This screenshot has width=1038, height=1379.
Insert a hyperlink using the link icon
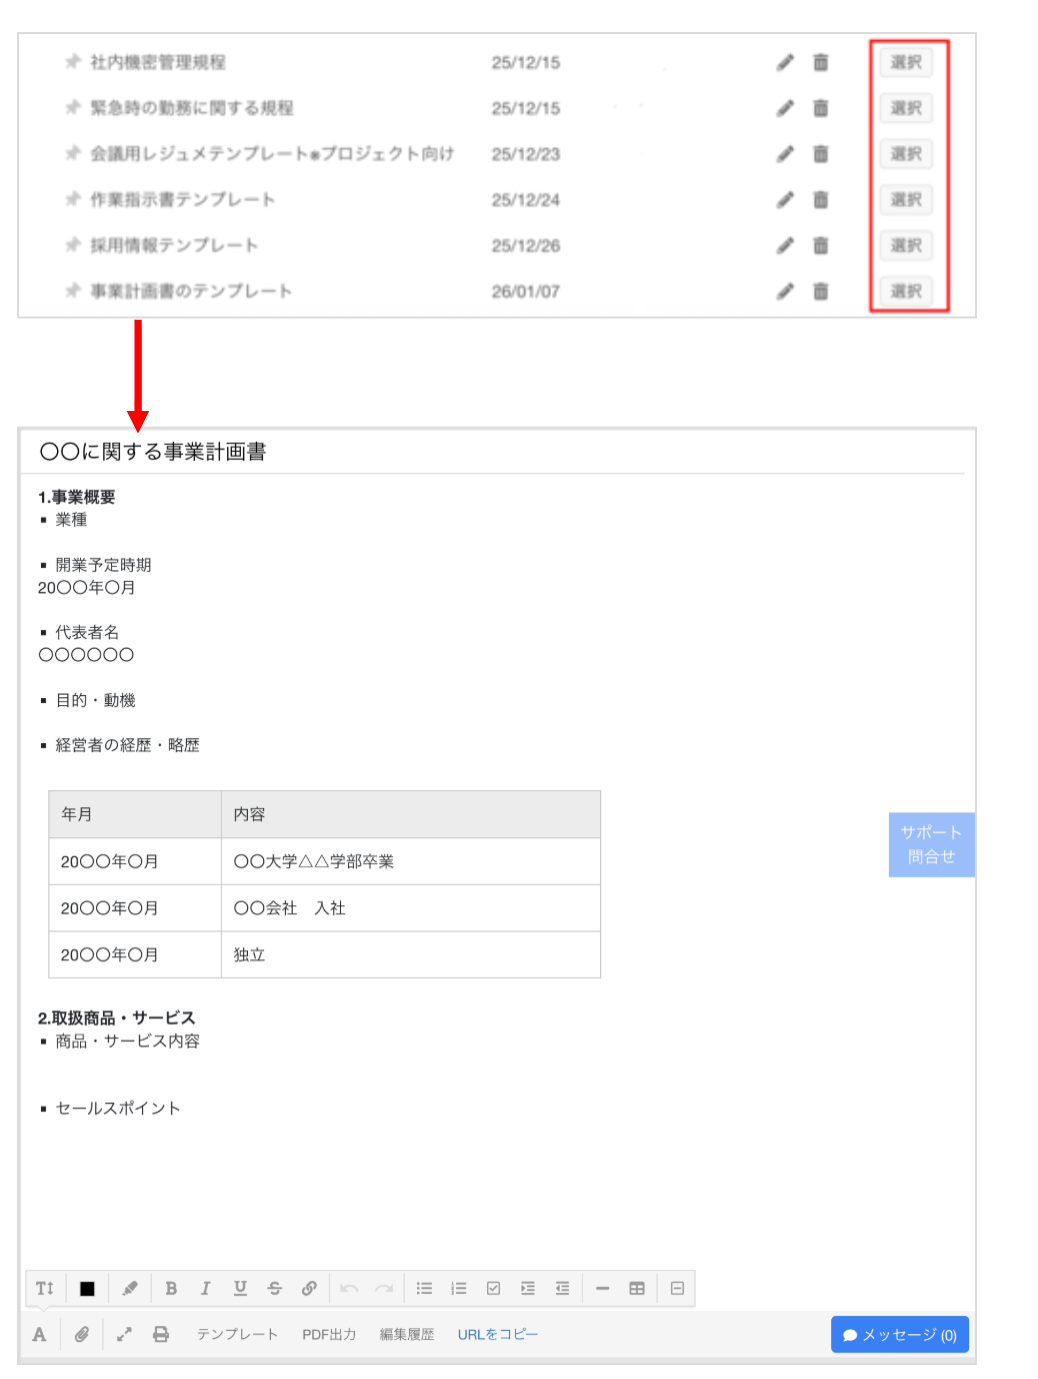pos(309,1288)
